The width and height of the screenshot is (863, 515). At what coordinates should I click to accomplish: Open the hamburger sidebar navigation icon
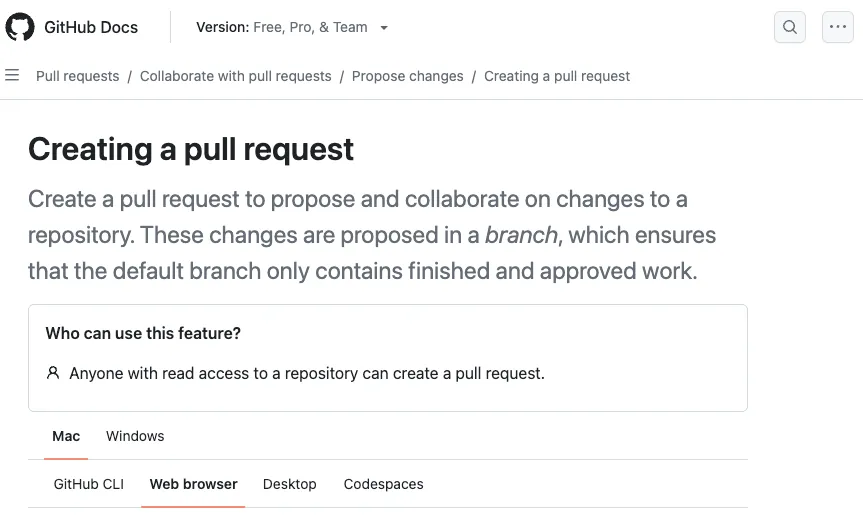tap(12, 76)
